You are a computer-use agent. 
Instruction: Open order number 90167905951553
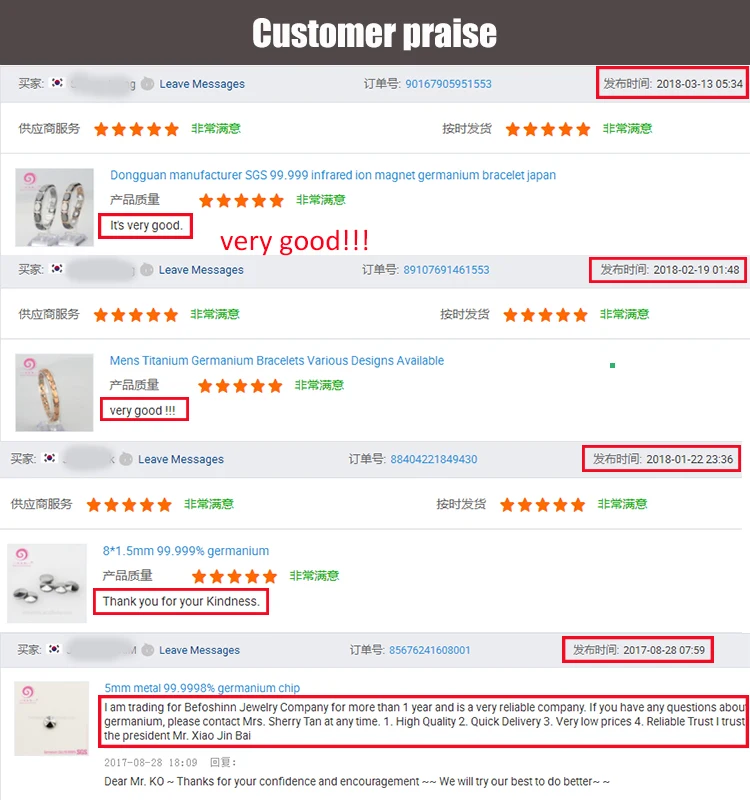point(448,84)
